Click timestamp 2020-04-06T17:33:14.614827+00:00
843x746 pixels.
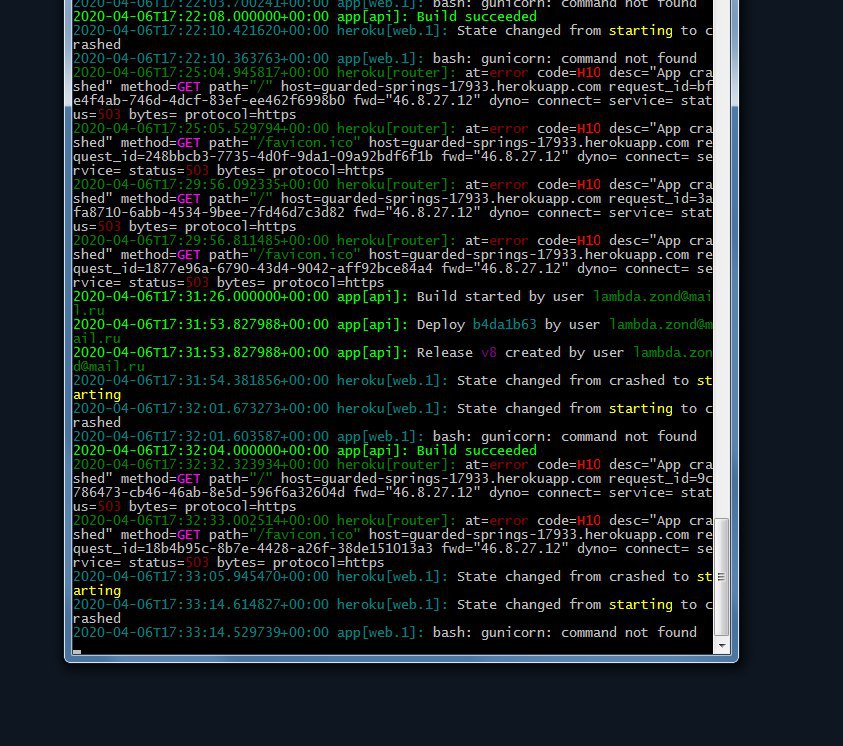click(201, 605)
